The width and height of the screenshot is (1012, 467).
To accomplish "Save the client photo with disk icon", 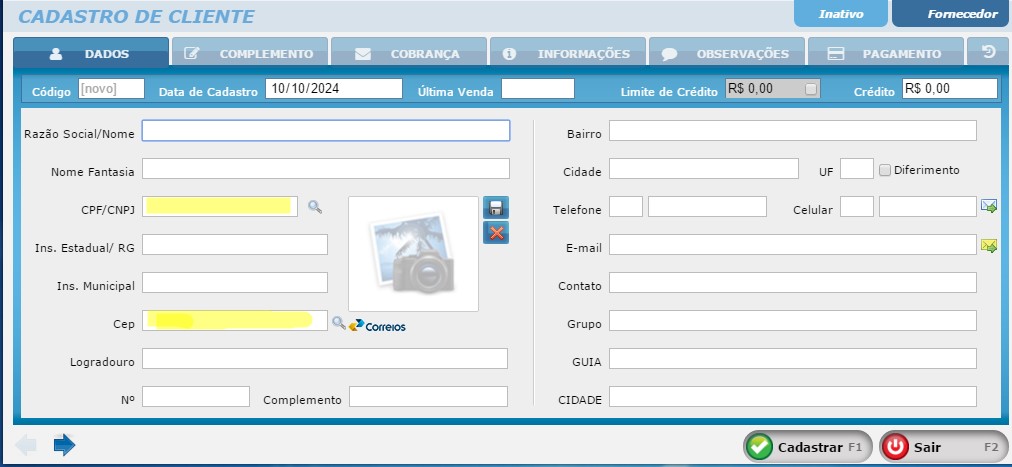I will click(496, 208).
